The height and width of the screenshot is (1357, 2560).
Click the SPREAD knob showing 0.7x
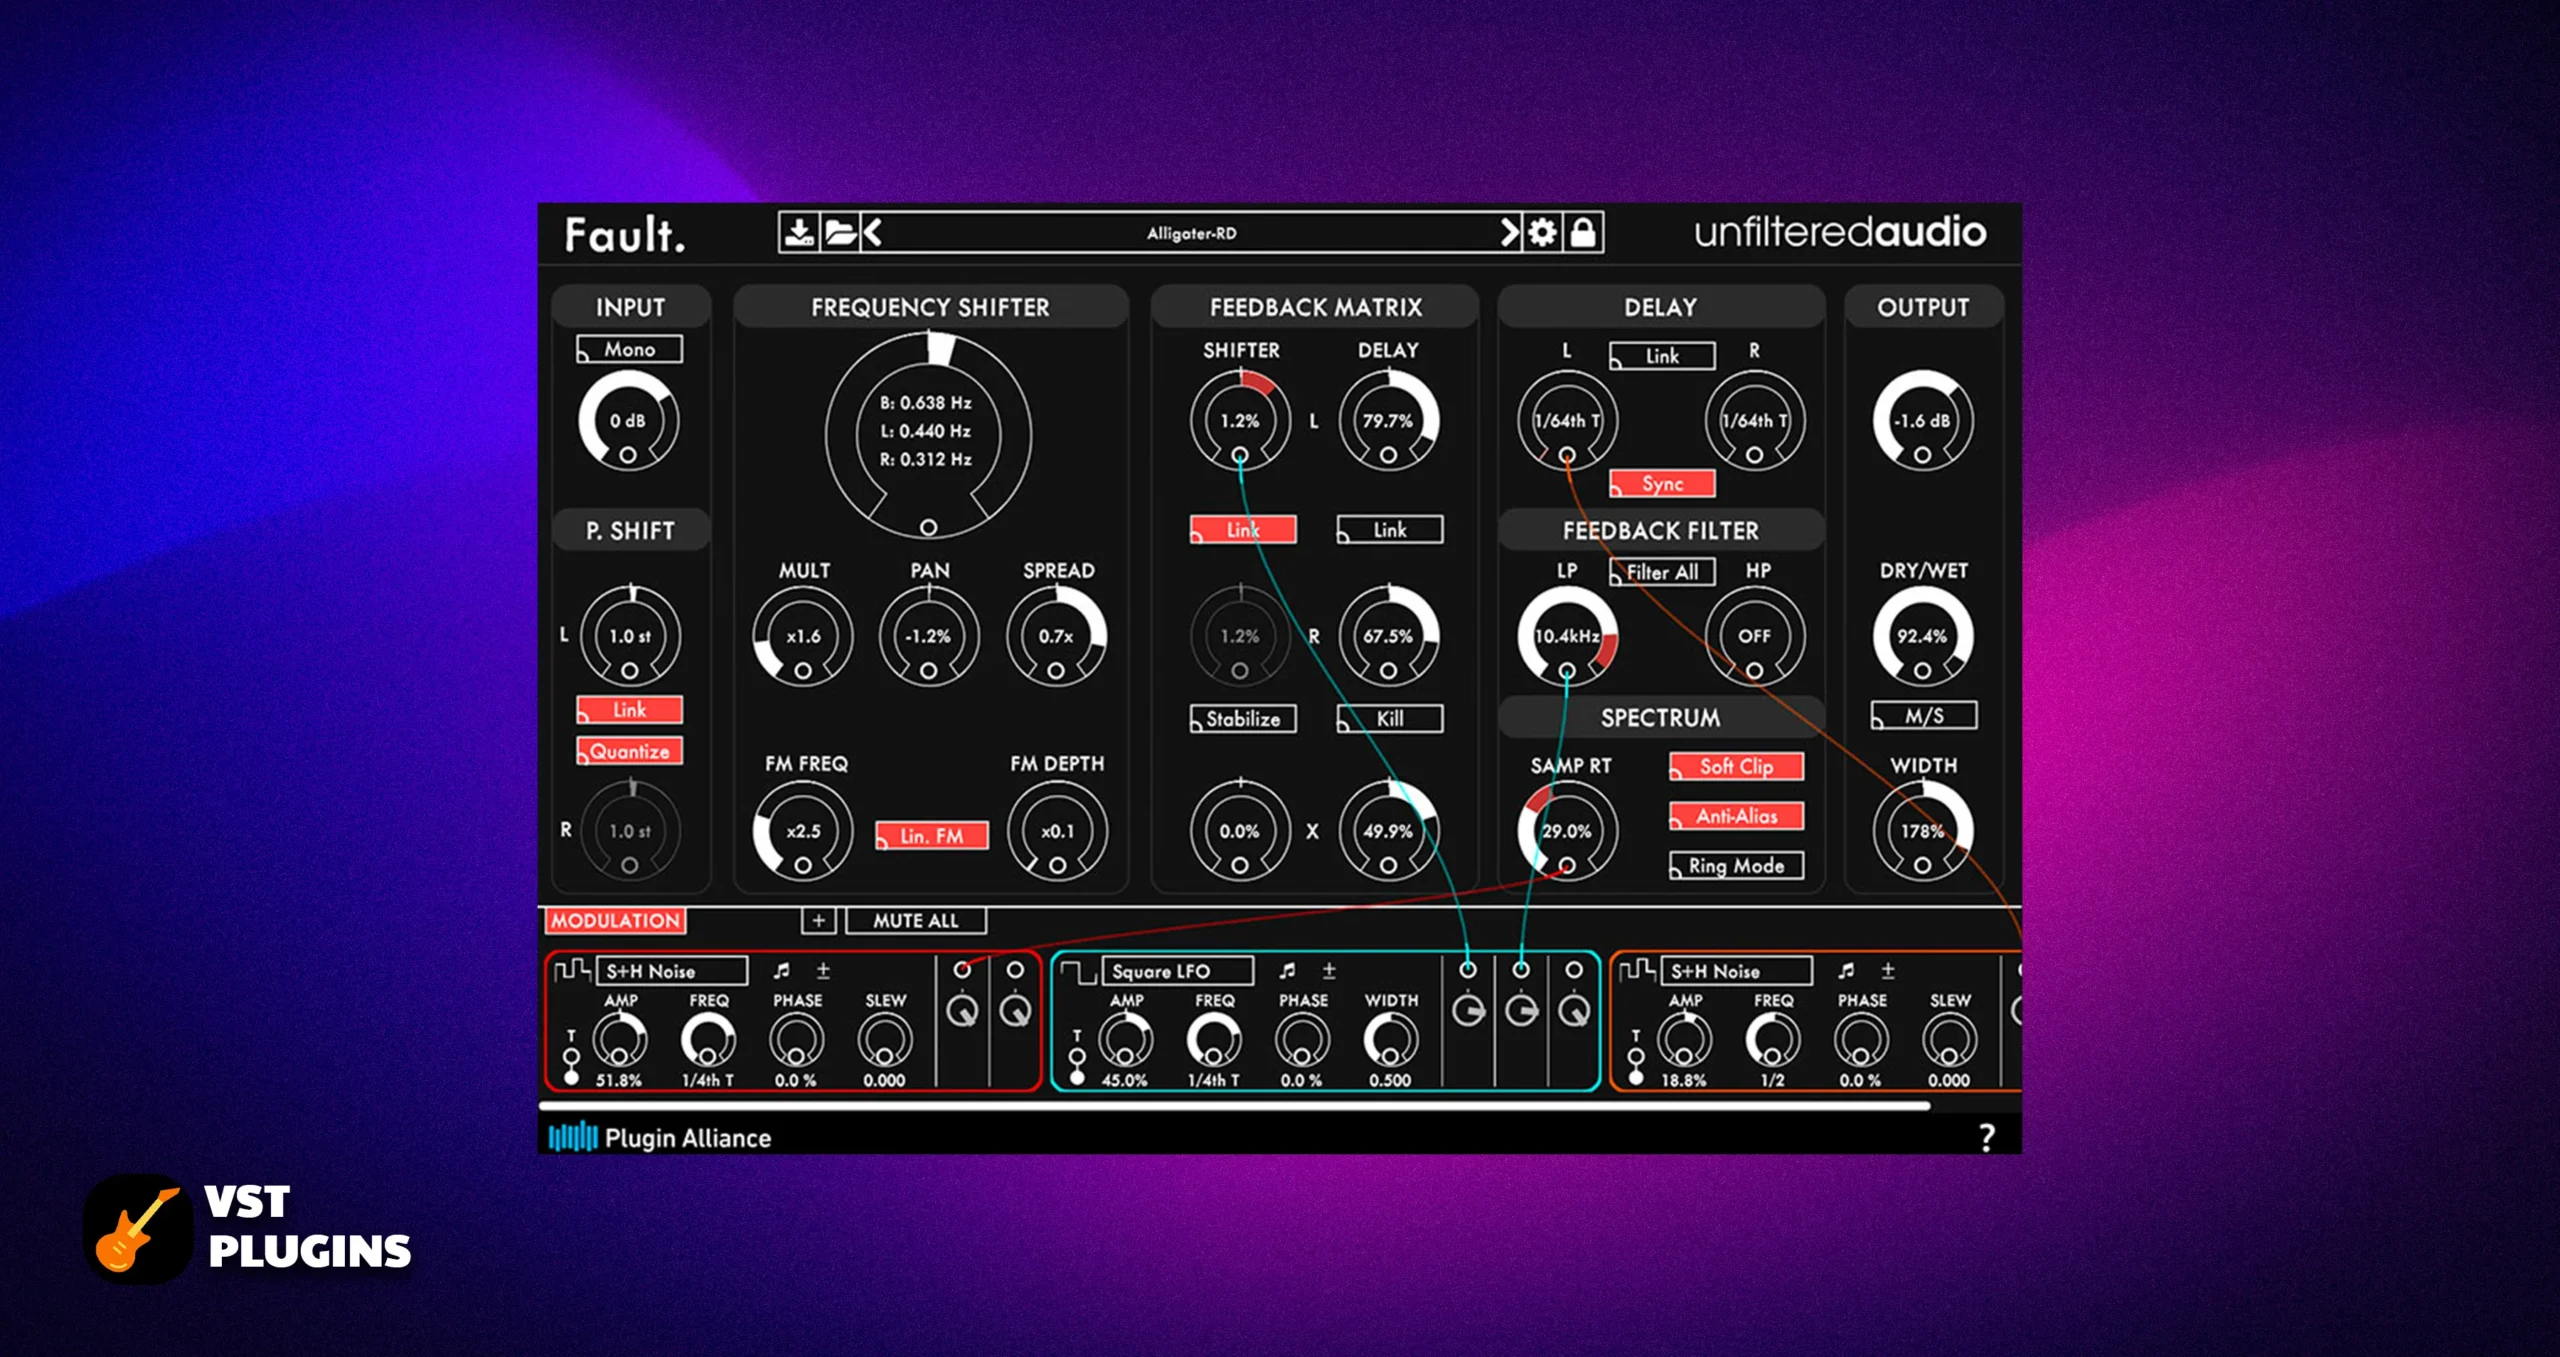pos(1057,636)
